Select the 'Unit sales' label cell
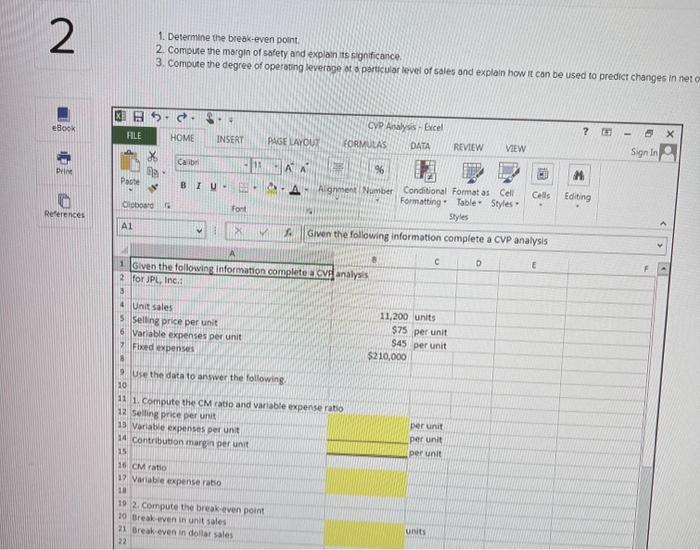700x550 pixels. point(230,308)
